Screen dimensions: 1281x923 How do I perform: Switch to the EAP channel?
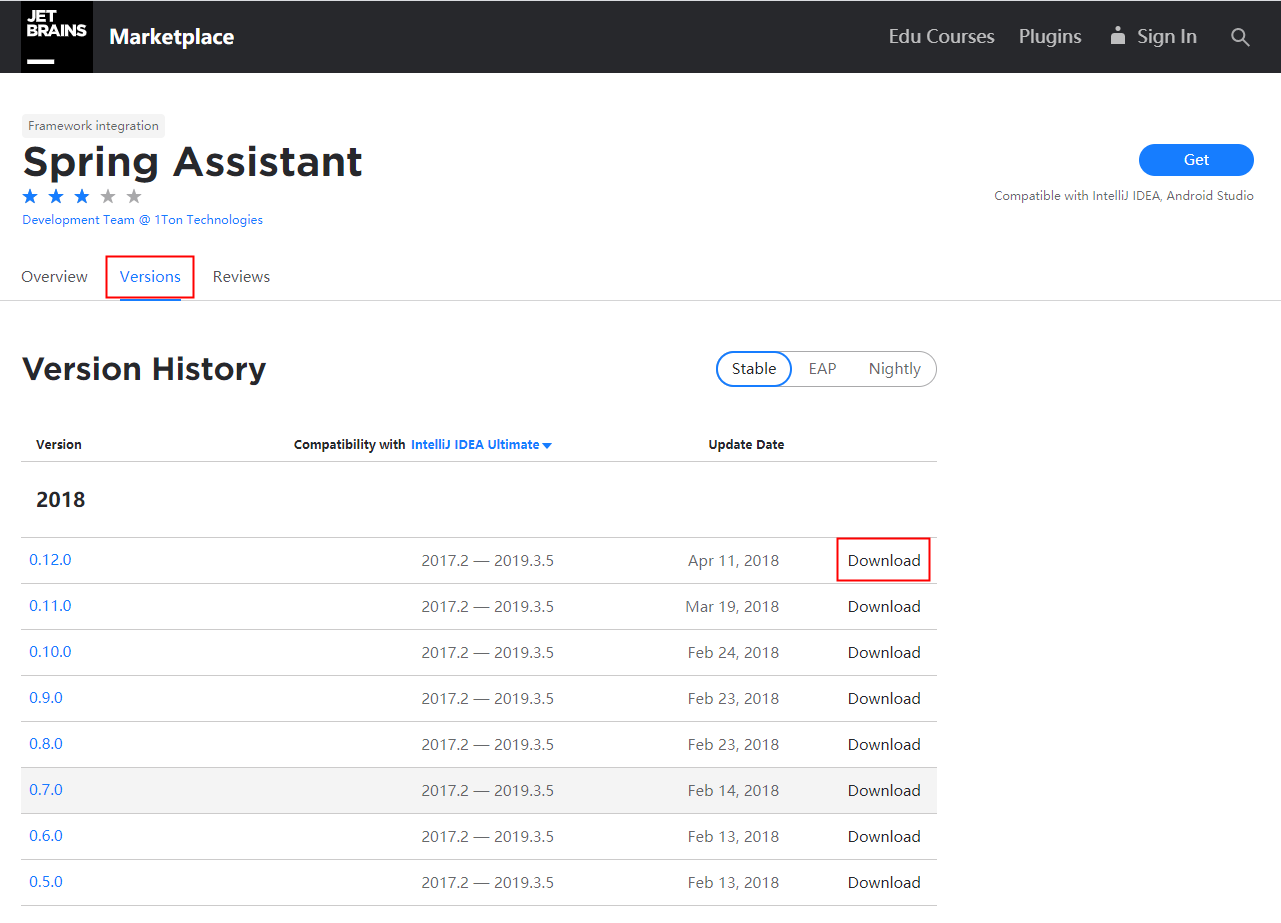tap(822, 368)
